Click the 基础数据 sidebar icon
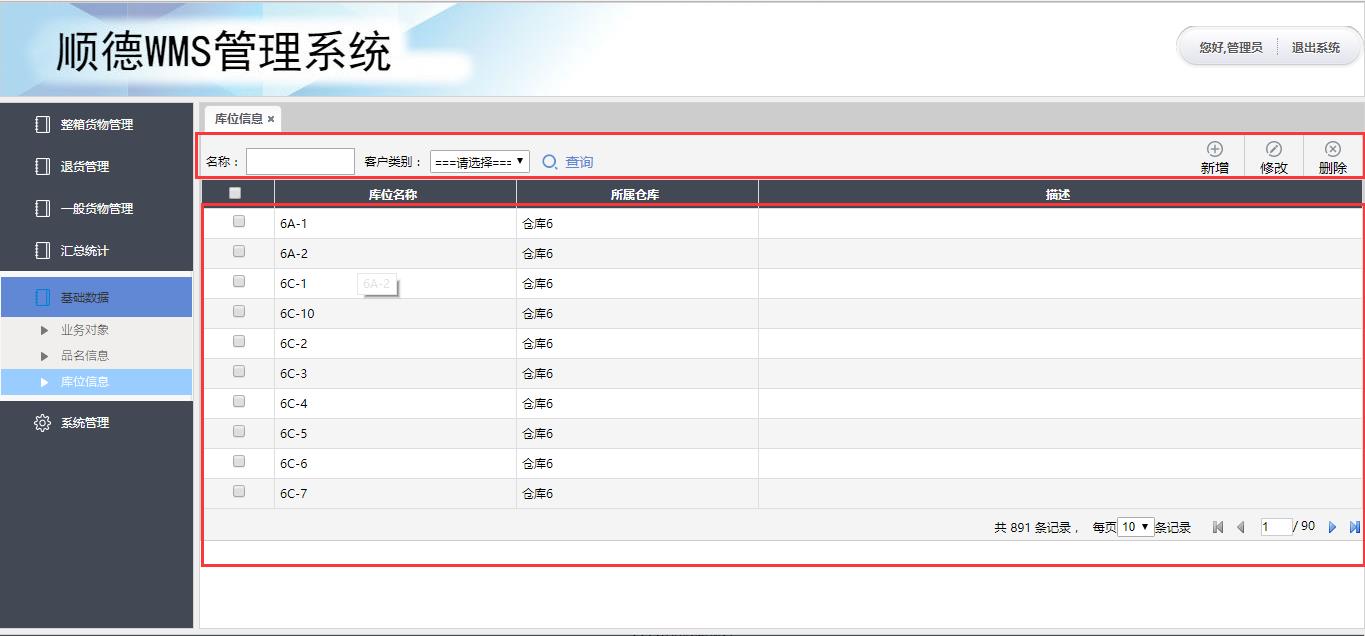1365x636 pixels. tap(42, 298)
